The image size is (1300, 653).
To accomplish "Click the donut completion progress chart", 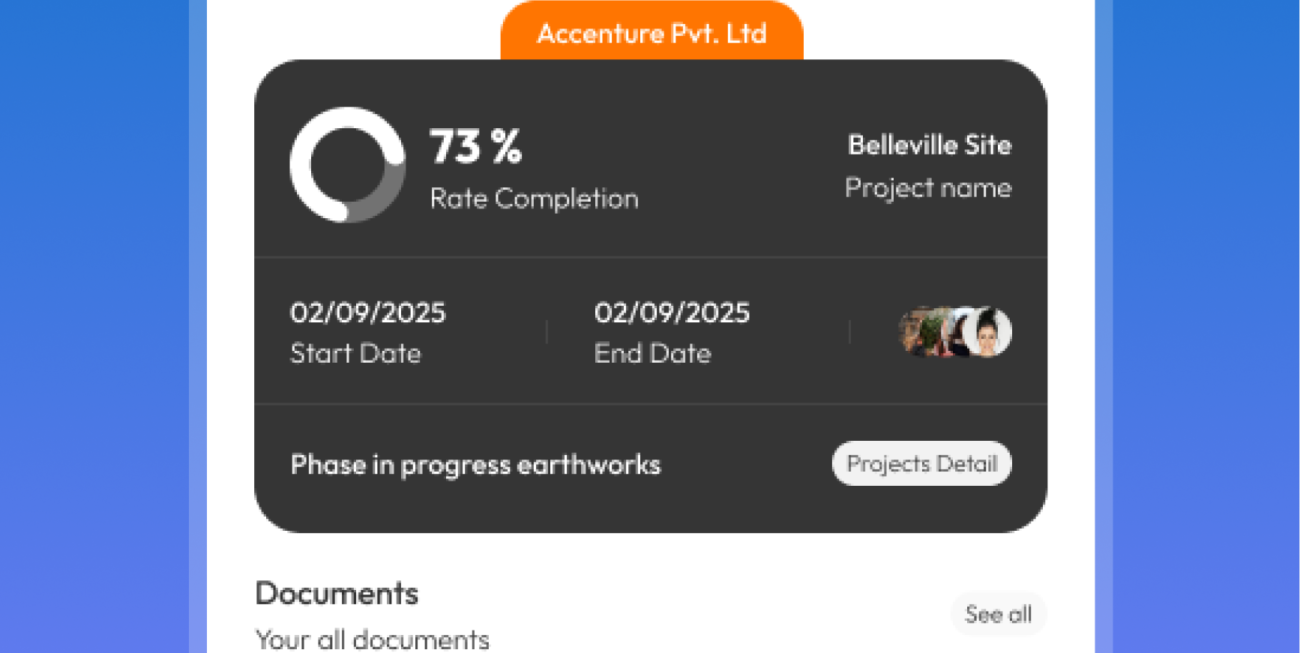I will [348, 165].
